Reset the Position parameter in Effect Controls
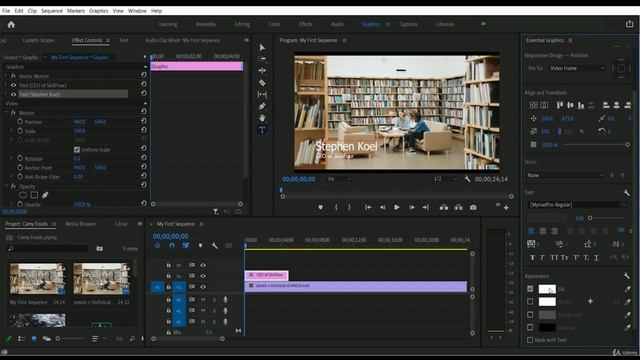Image resolution: width=640 pixels, height=360 pixels. 144,121
